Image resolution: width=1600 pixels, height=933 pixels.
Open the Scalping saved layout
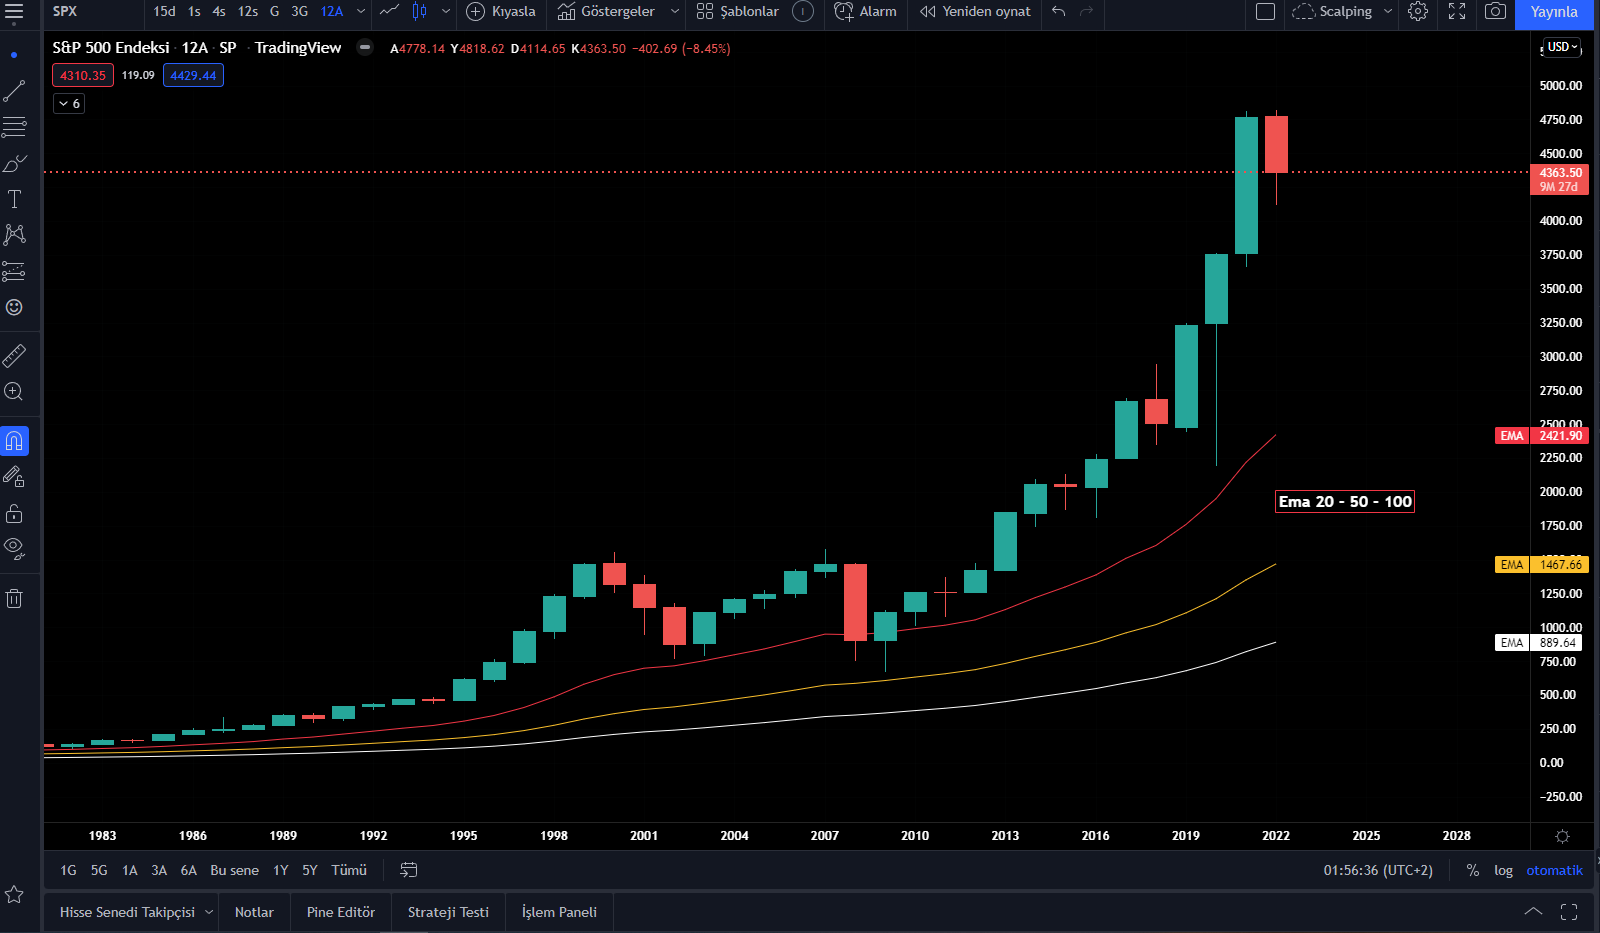point(1333,12)
